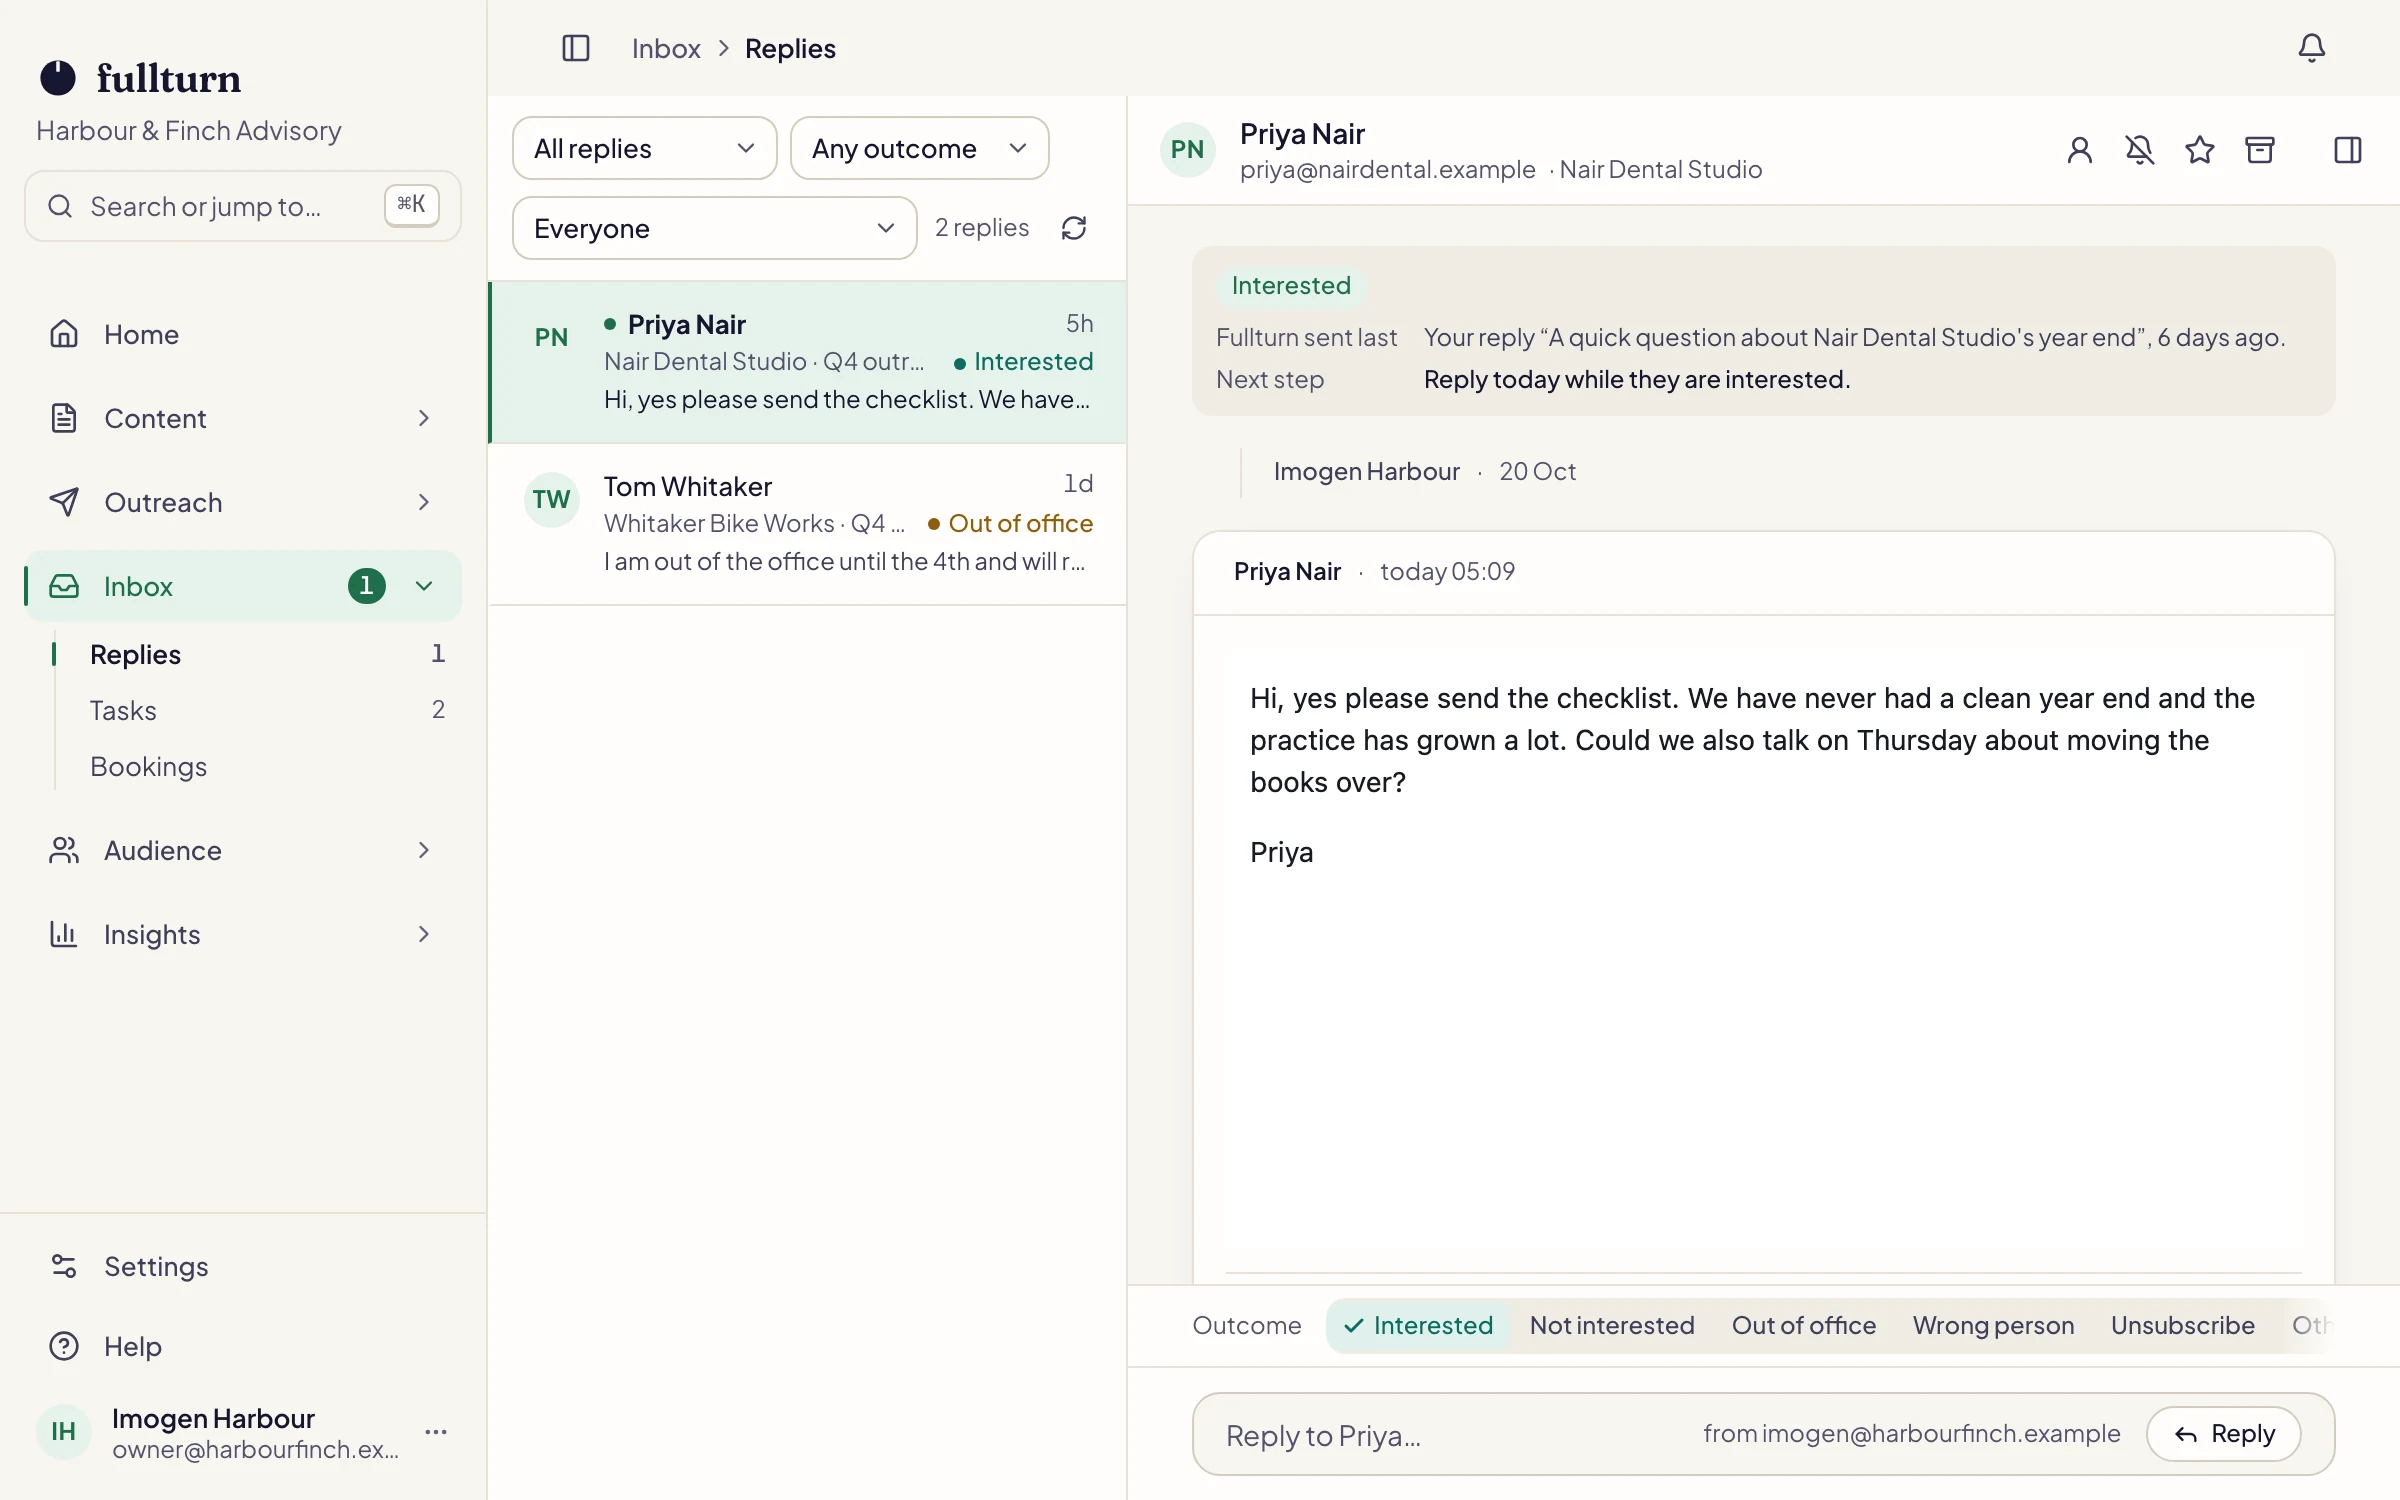The width and height of the screenshot is (2400, 1500).
Task: Open the All replies dropdown
Action: click(645, 148)
